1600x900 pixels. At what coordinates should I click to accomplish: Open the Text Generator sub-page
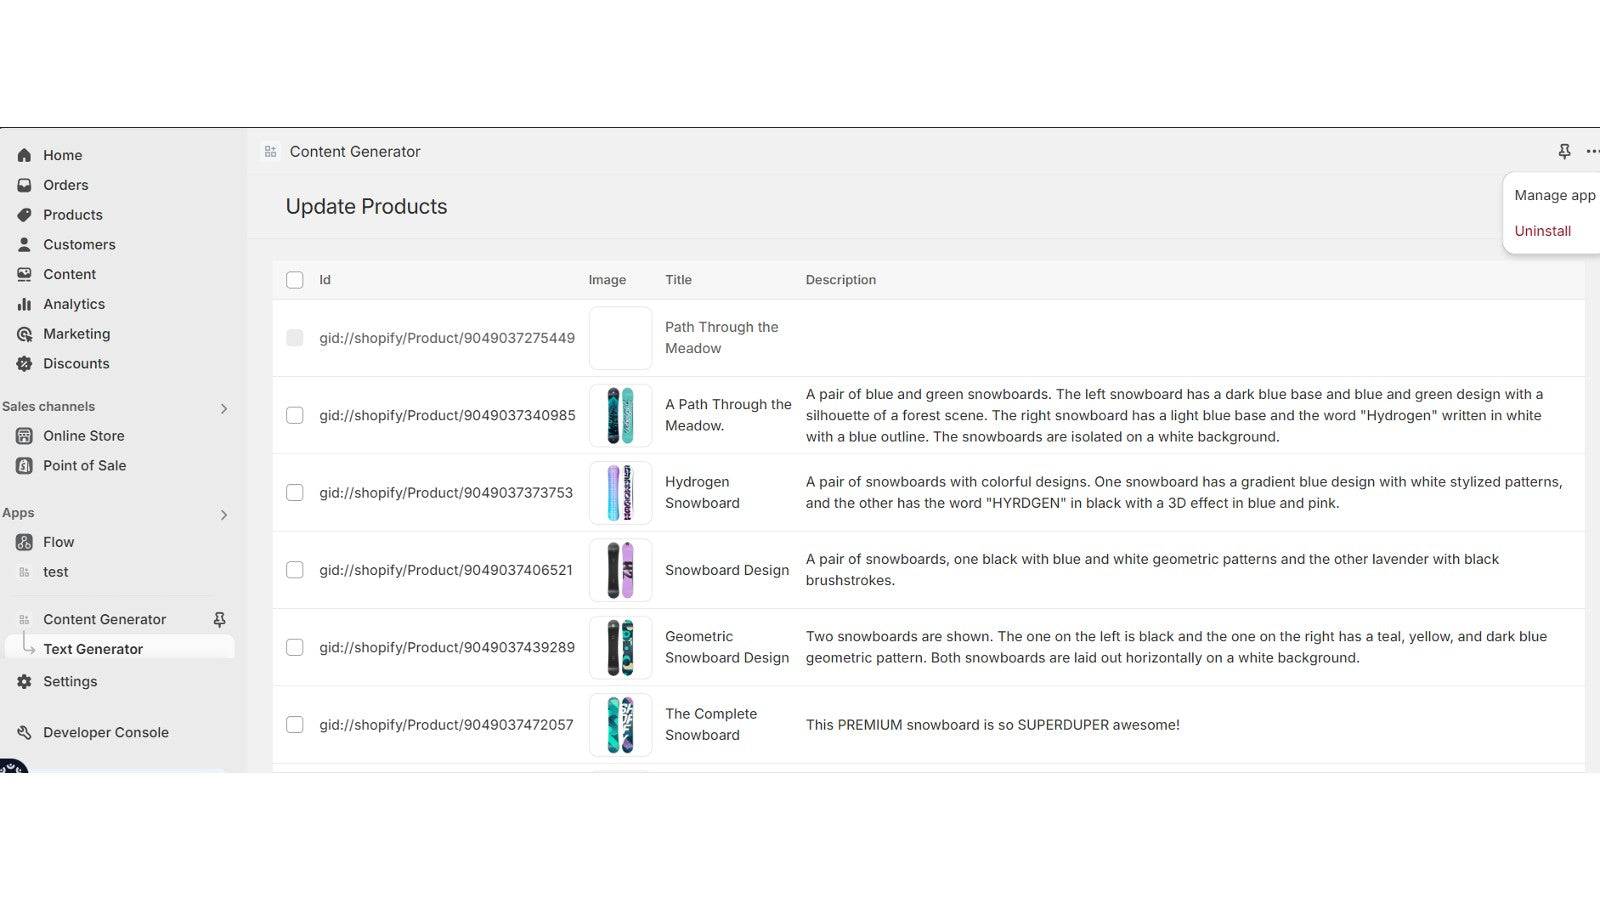93,649
